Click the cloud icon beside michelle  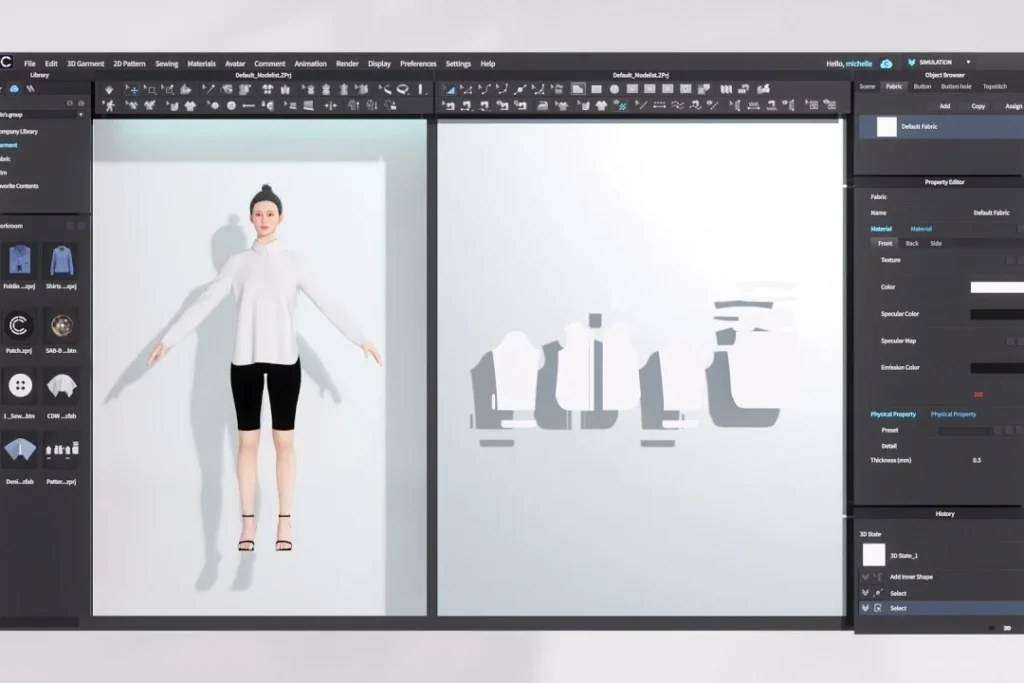click(x=886, y=63)
